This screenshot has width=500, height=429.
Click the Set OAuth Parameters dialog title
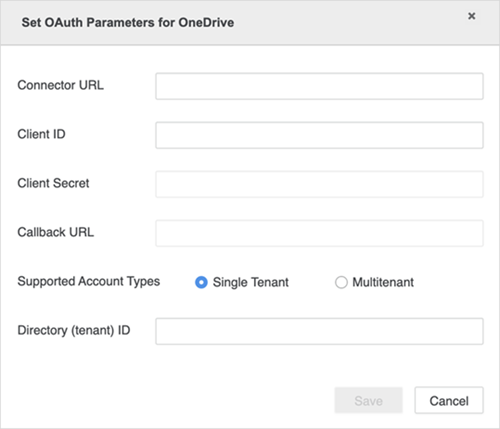point(128,23)
